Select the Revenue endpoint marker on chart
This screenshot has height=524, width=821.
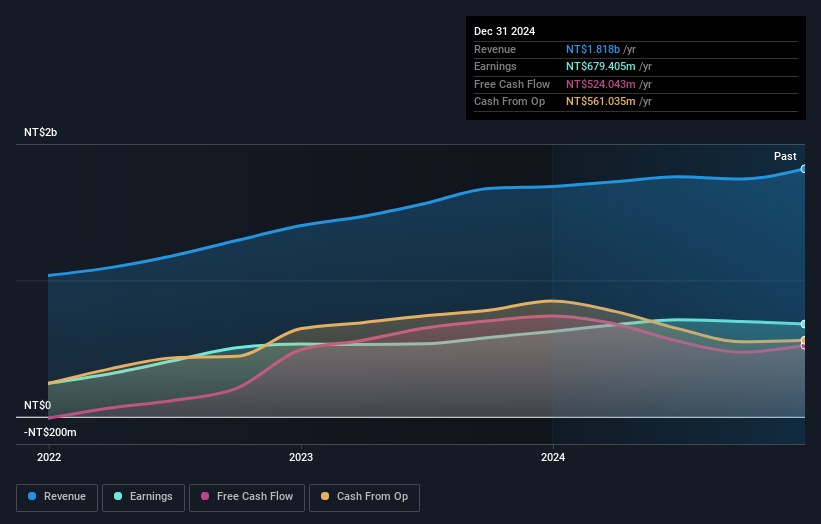point(803,169)
